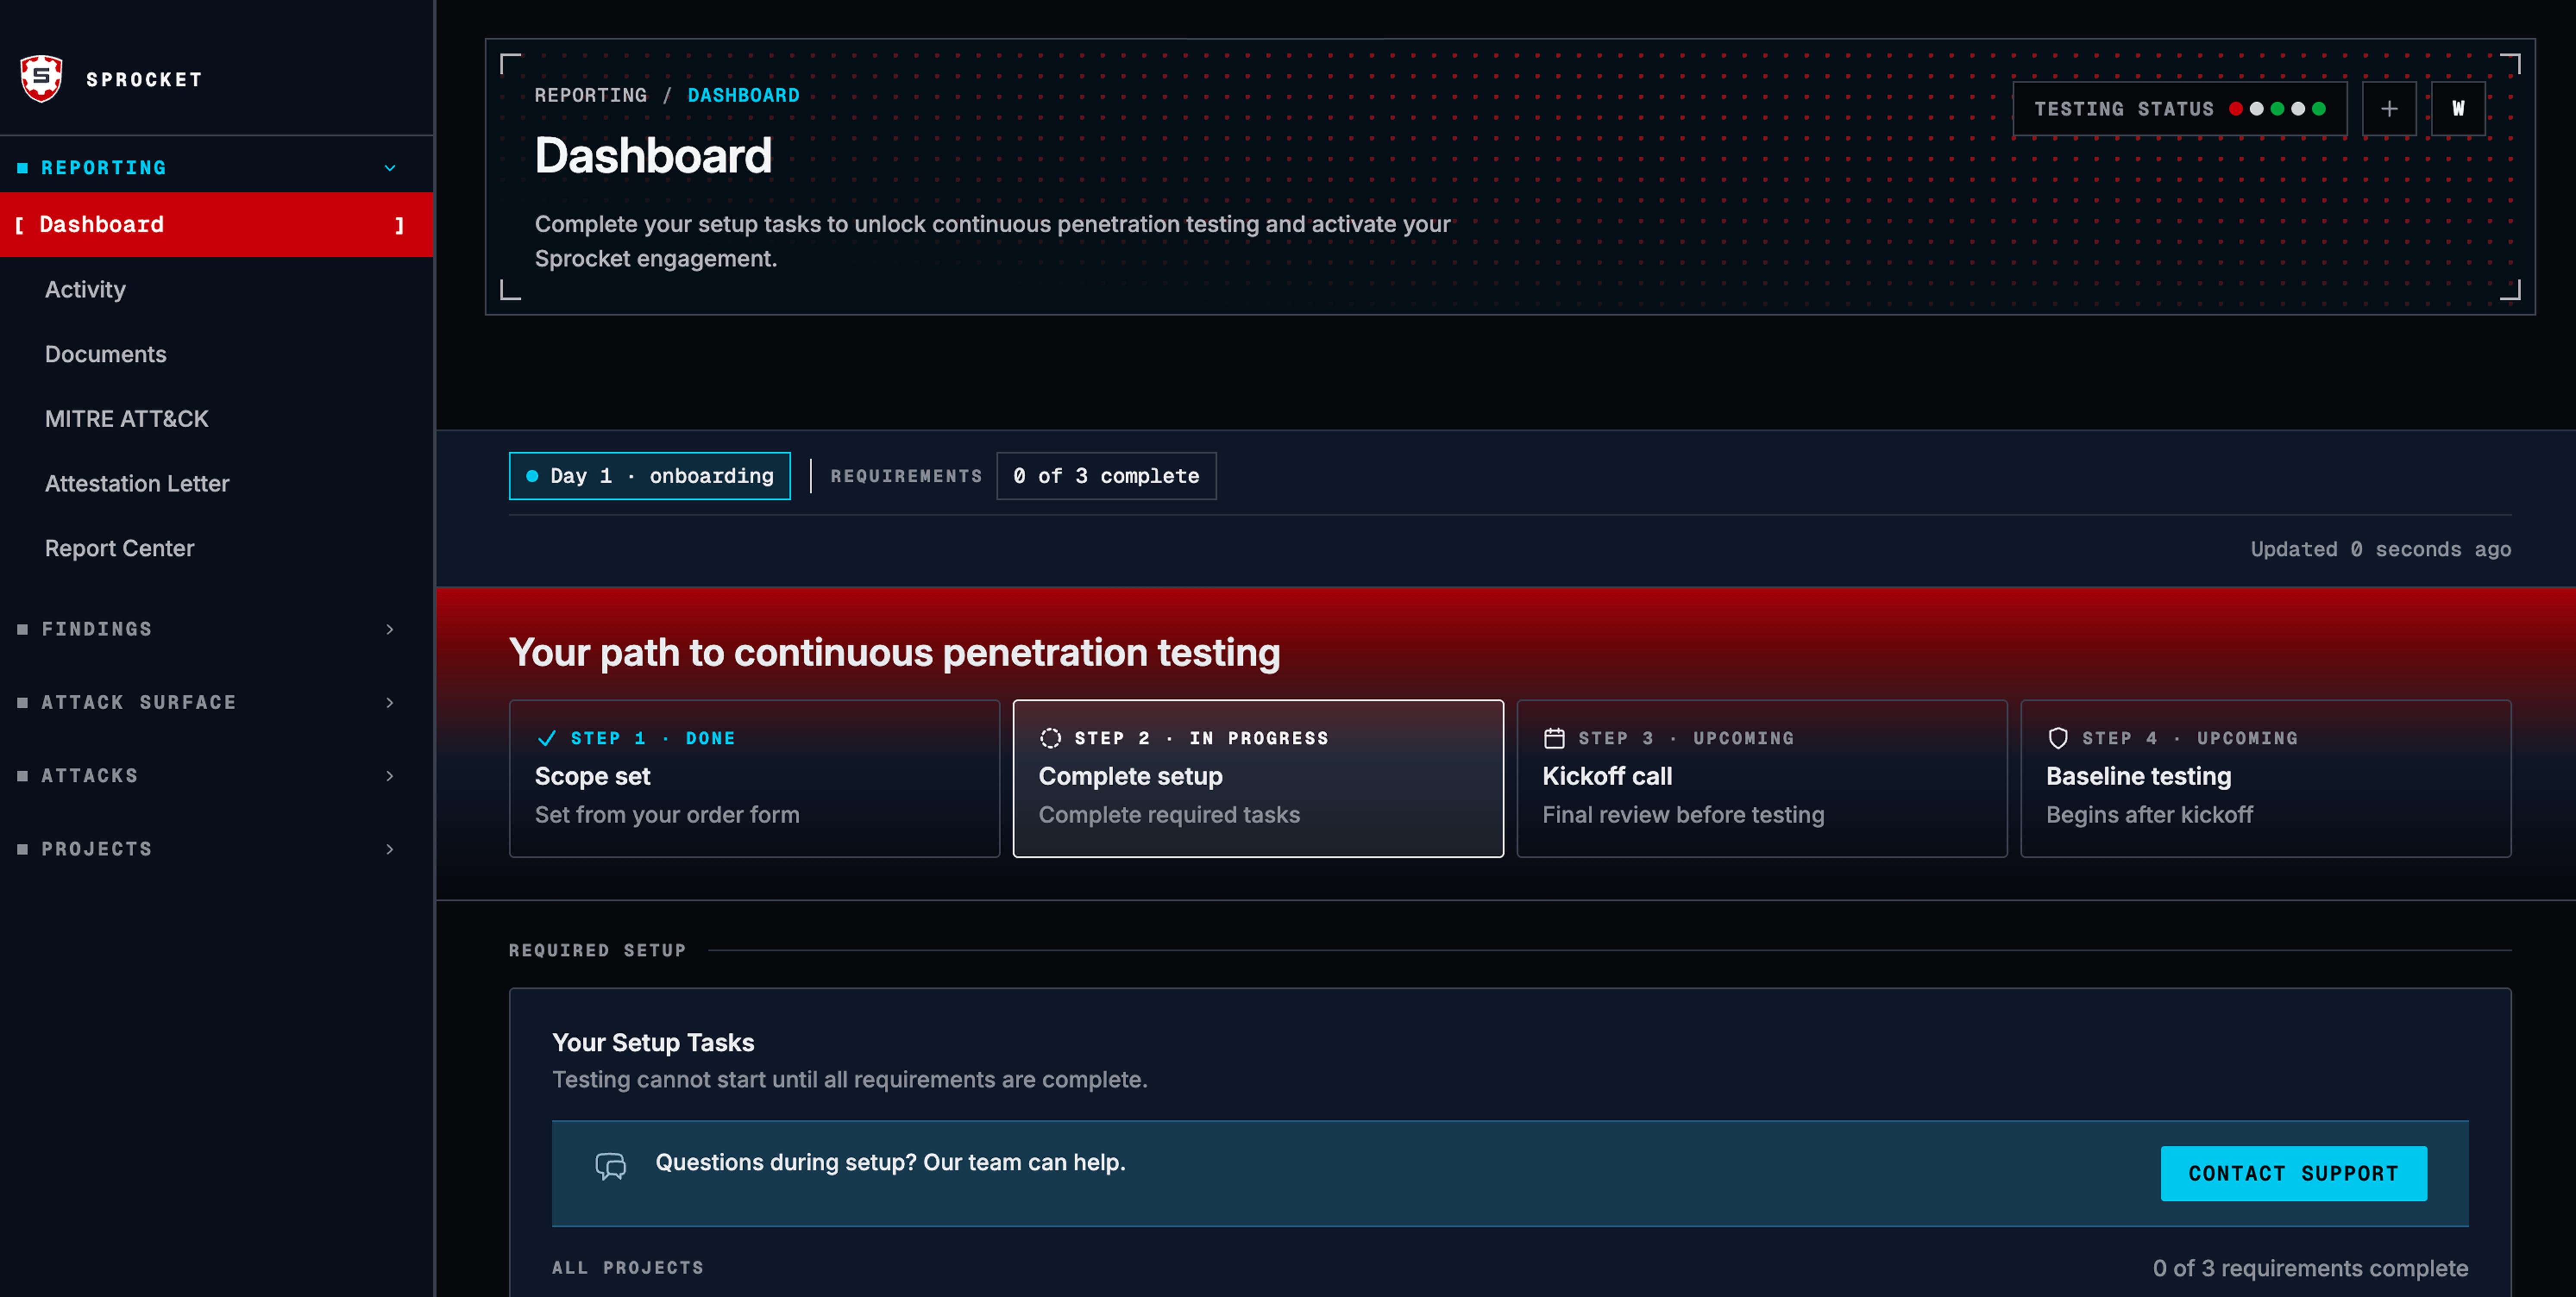Open the Activity page
The height and width of the screenshot is (1297, 2576).
tap(85, 290)
